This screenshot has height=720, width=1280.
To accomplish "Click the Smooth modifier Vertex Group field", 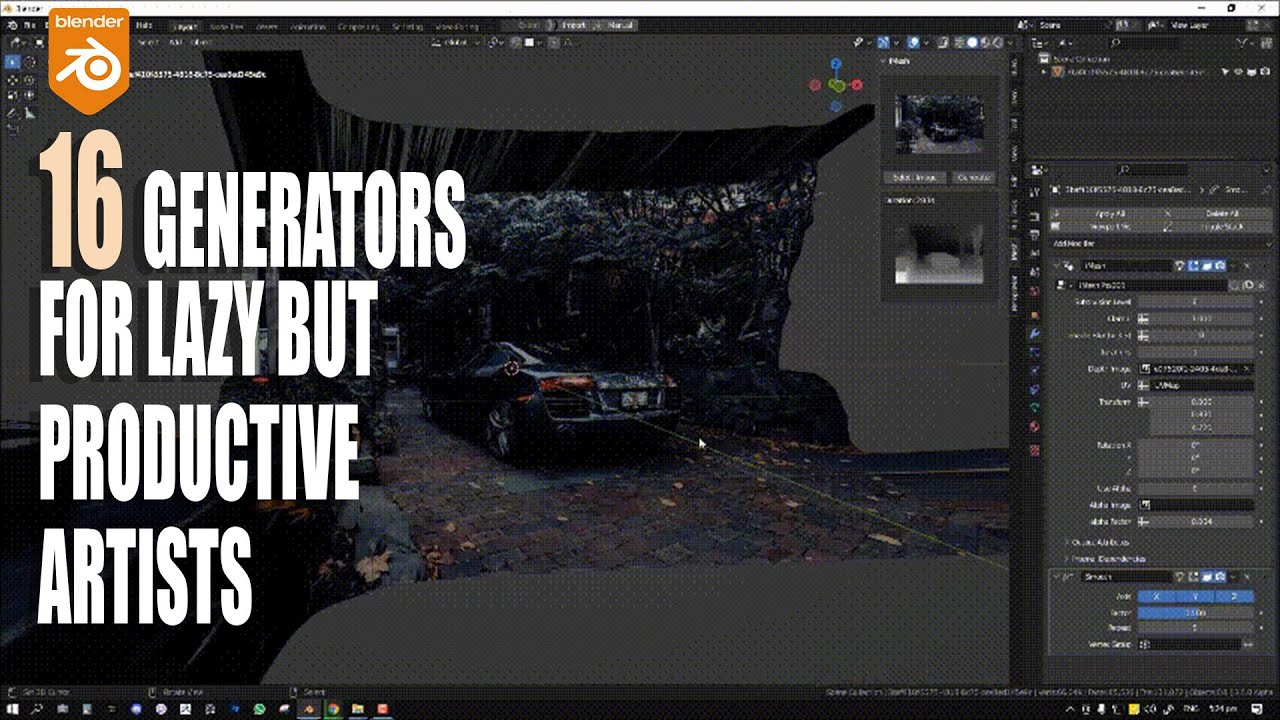I will 1190,644.
